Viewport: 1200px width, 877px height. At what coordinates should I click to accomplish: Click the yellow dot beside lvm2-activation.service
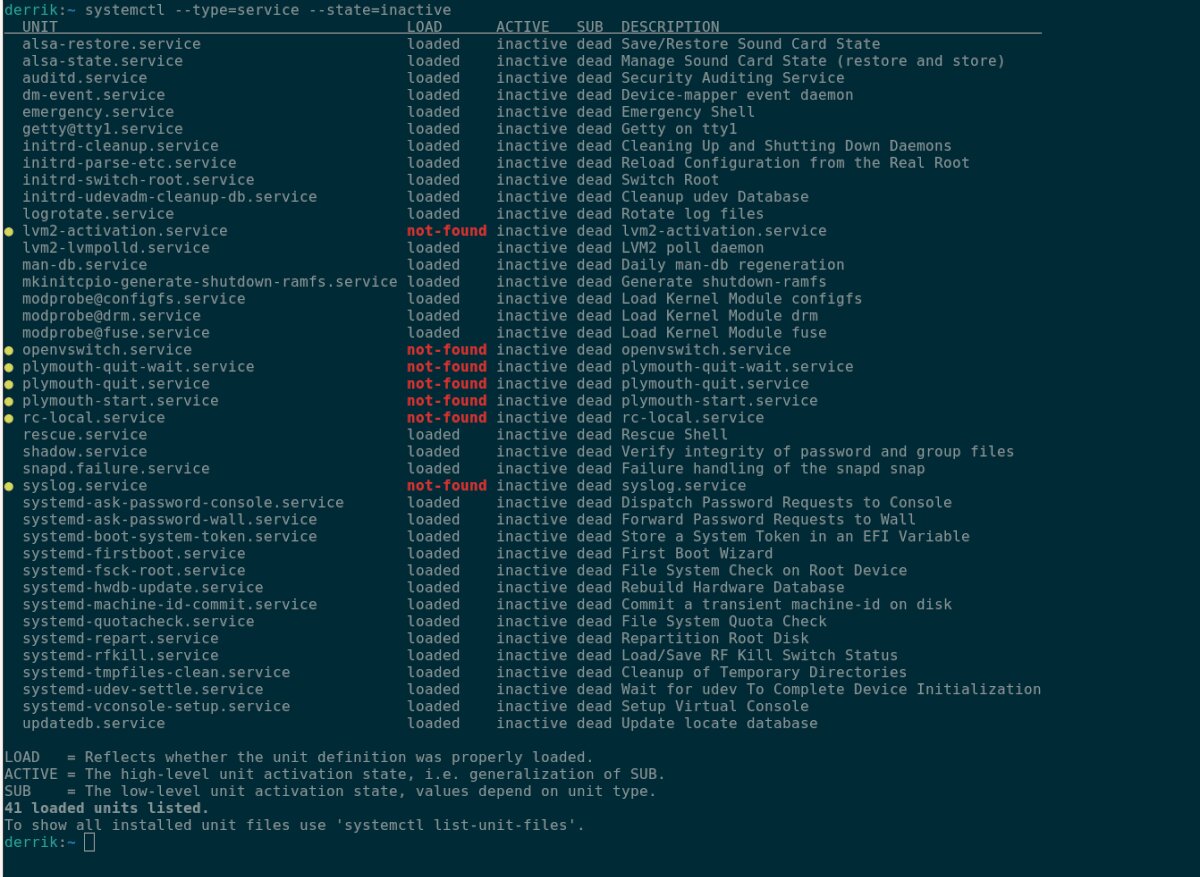pyautogui.click(x=9, y=231)
